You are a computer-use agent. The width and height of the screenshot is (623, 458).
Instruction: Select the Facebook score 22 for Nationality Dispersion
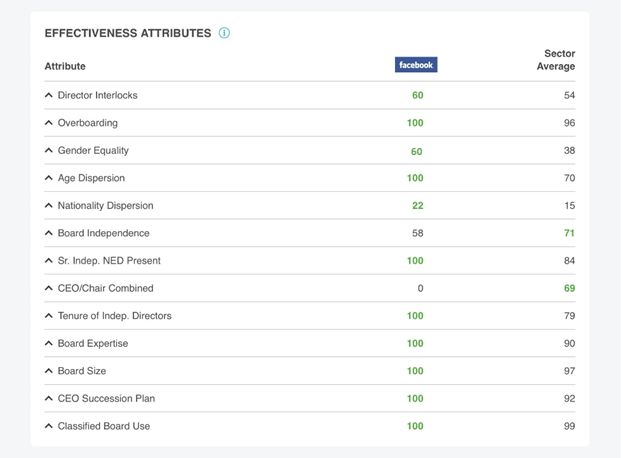point(417,206)
